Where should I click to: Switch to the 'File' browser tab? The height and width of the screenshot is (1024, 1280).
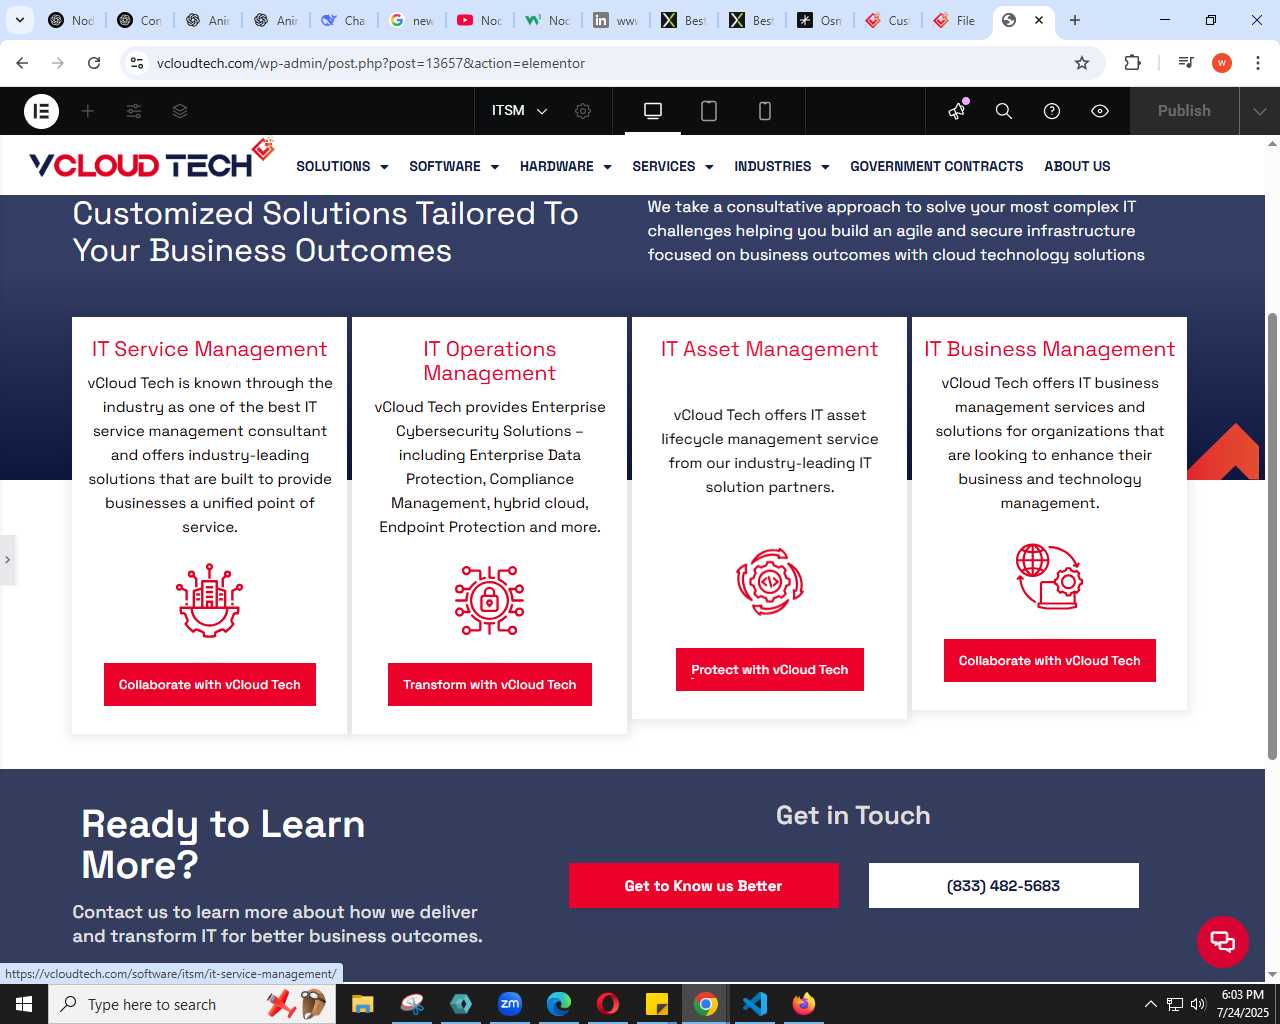point(955,20)
